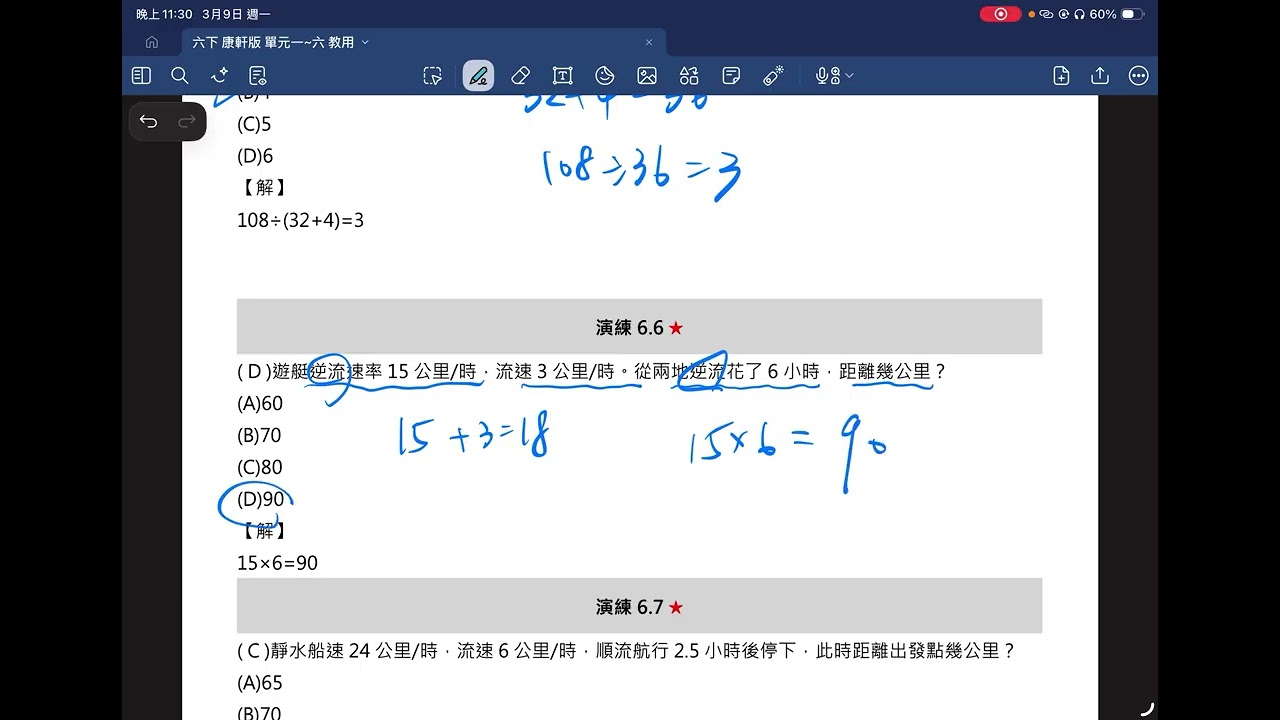Expand the microphone options chevron

(849, 76)
